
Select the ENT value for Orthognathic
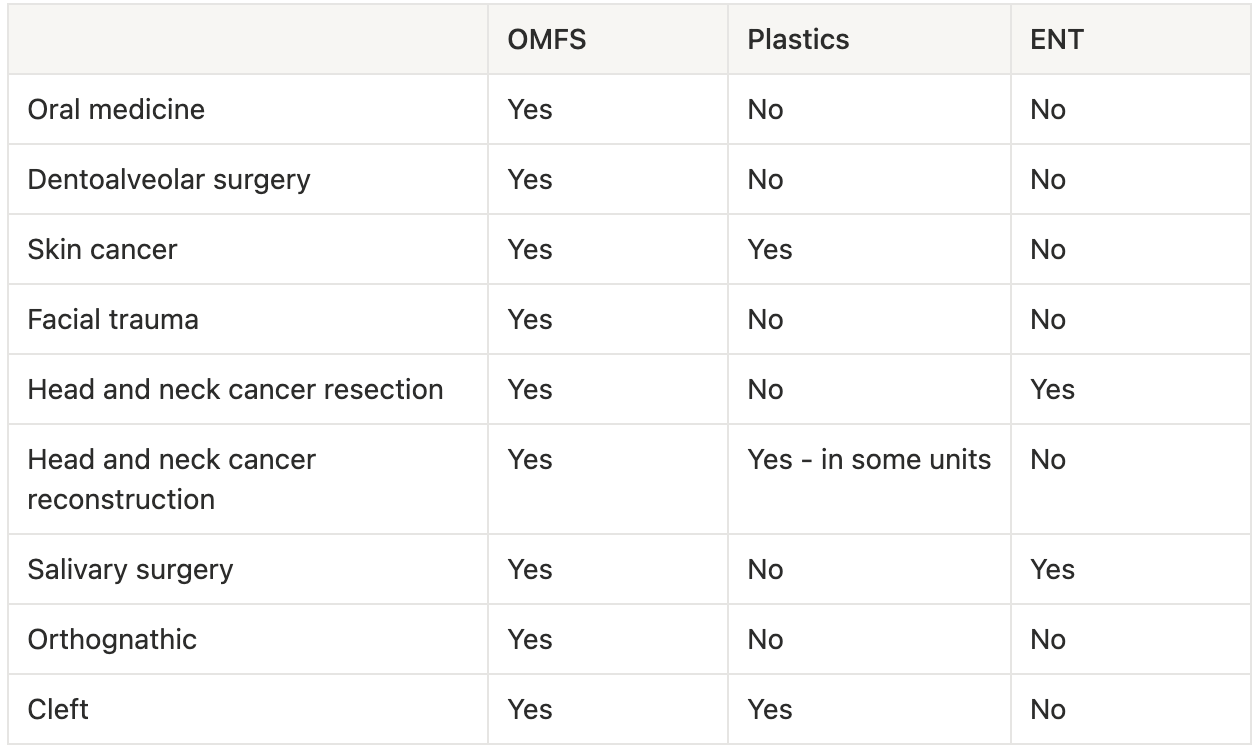point(1047,640)
